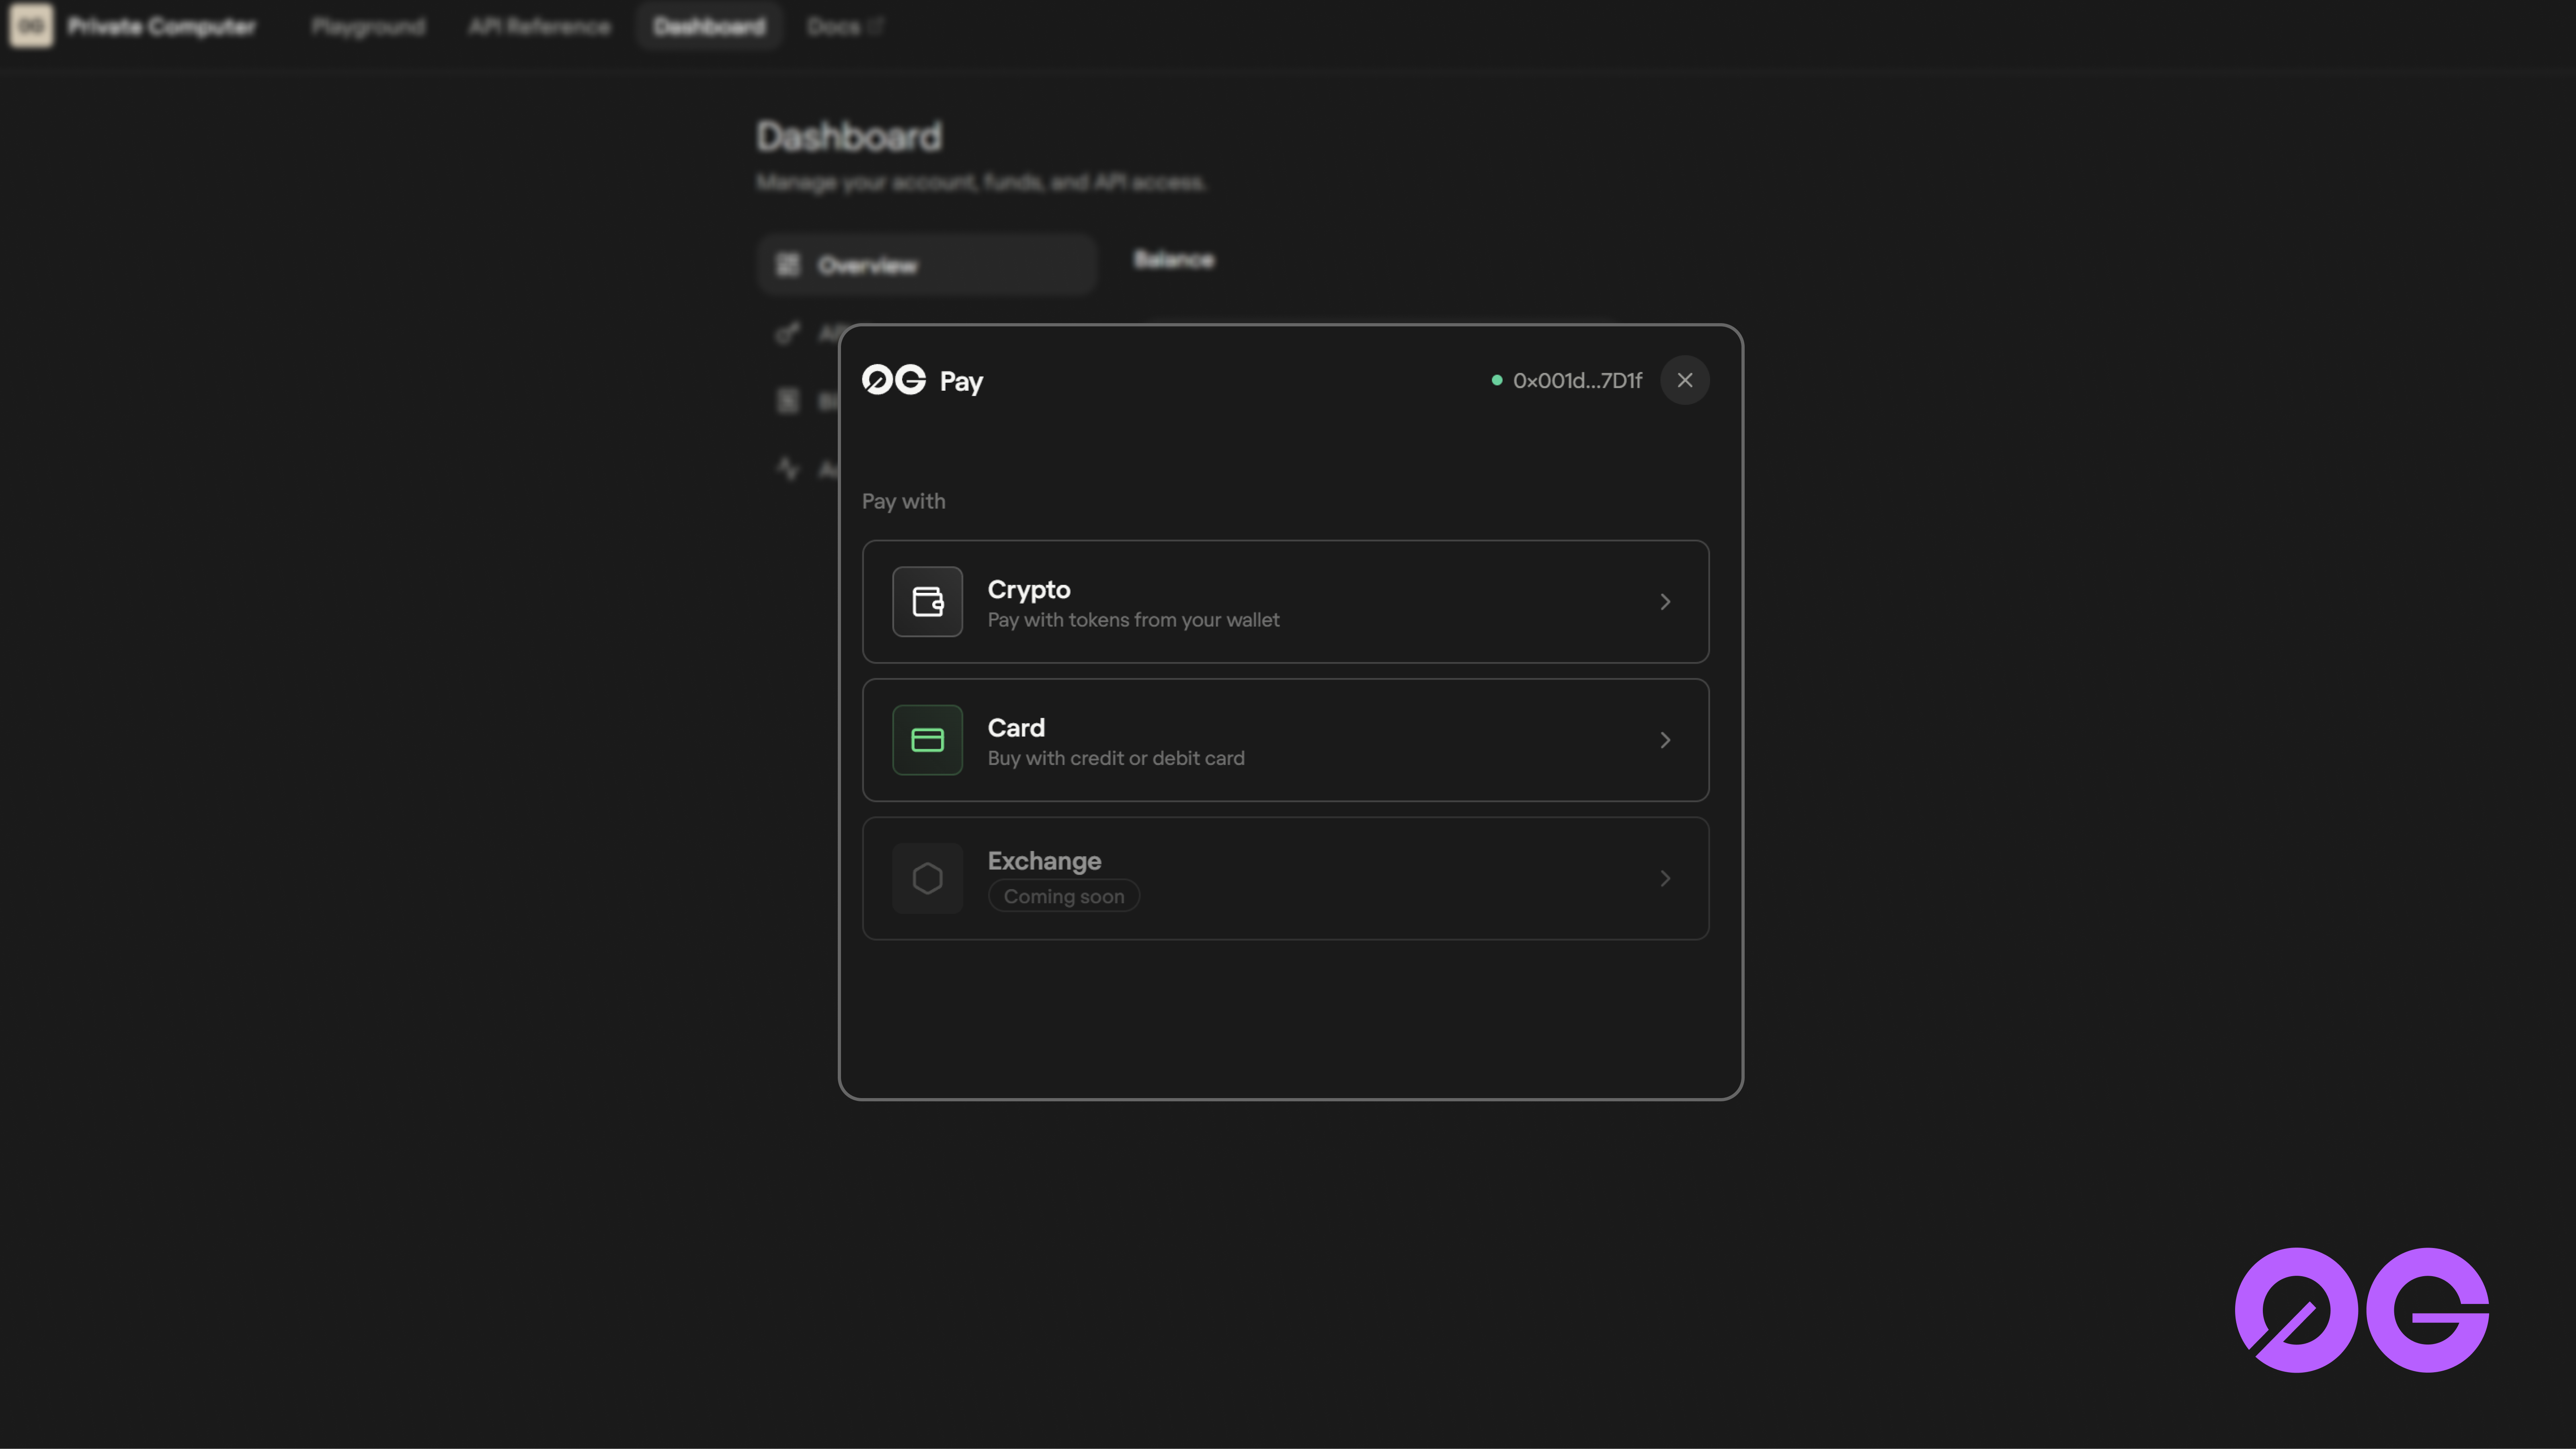Open the Playground tab in top navigation

[368, 27]
